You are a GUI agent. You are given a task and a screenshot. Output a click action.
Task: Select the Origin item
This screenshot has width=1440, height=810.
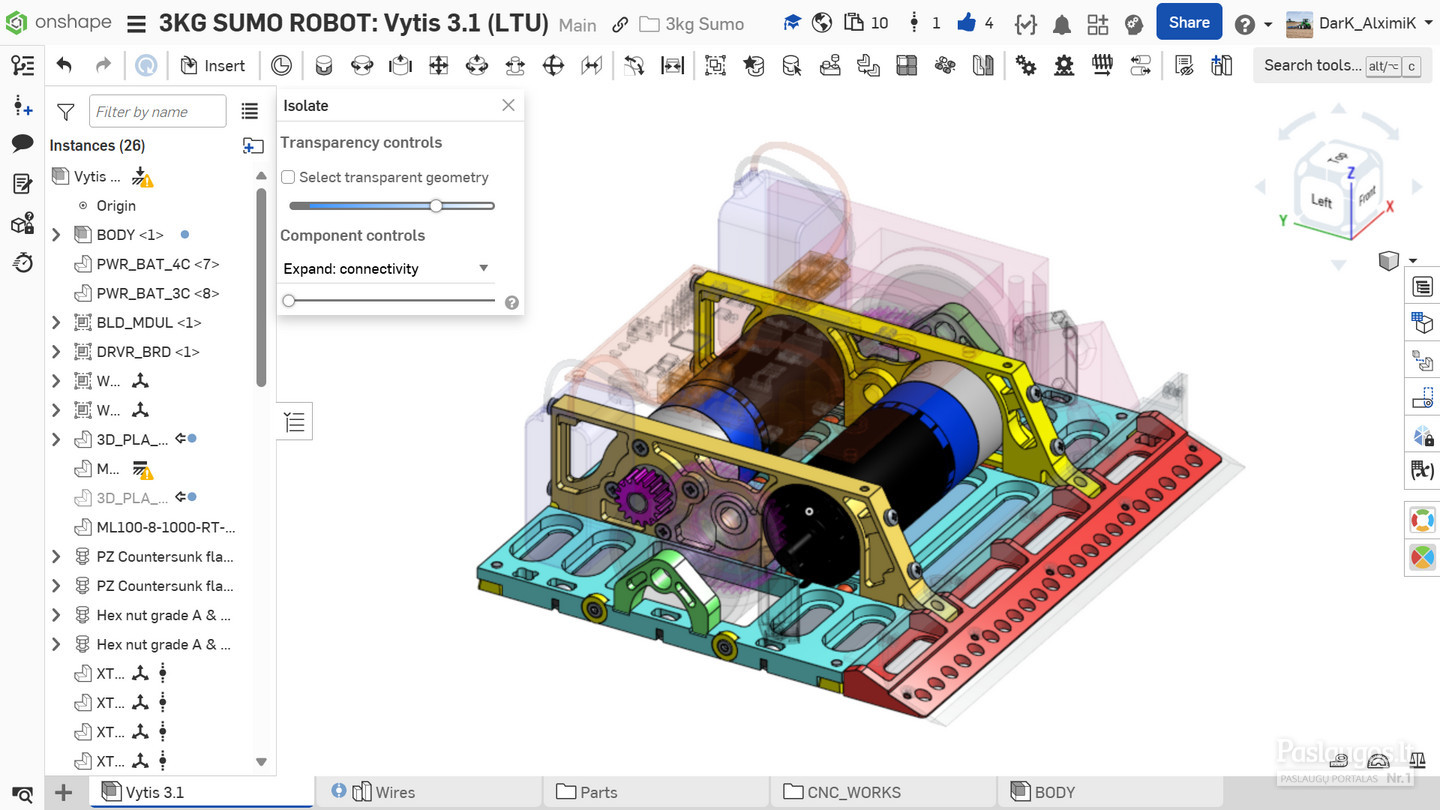coord(116,206)
